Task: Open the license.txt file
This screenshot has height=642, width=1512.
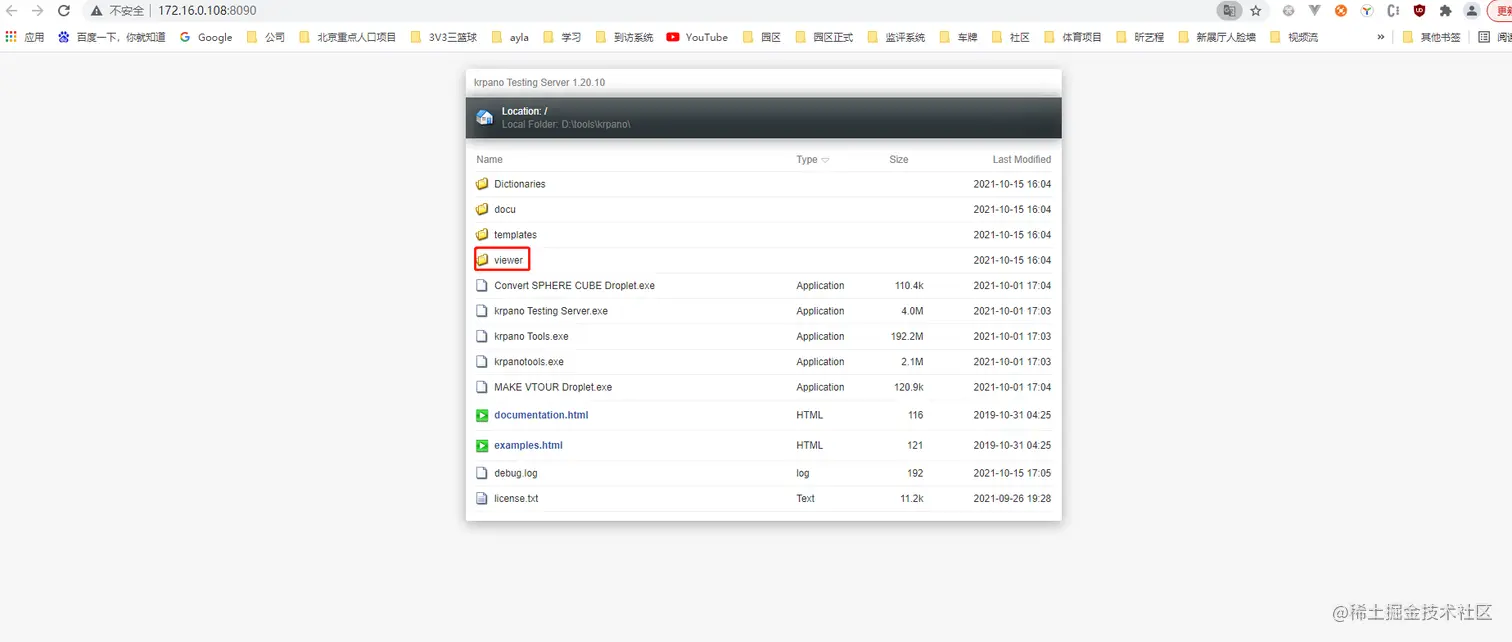Action: coord(516,498)
